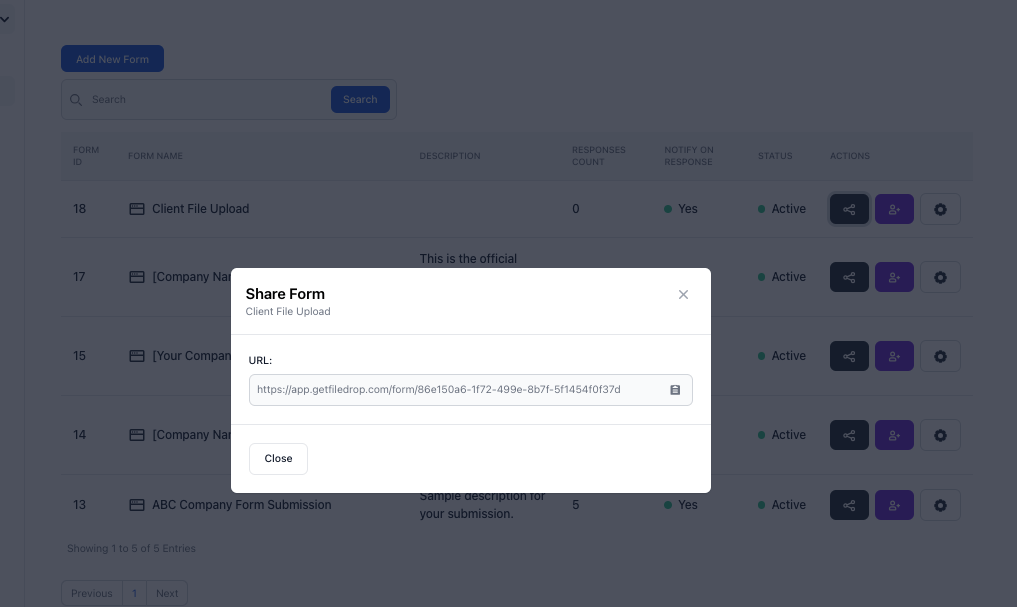Click Active status in row 14

(x=782, y=434)
